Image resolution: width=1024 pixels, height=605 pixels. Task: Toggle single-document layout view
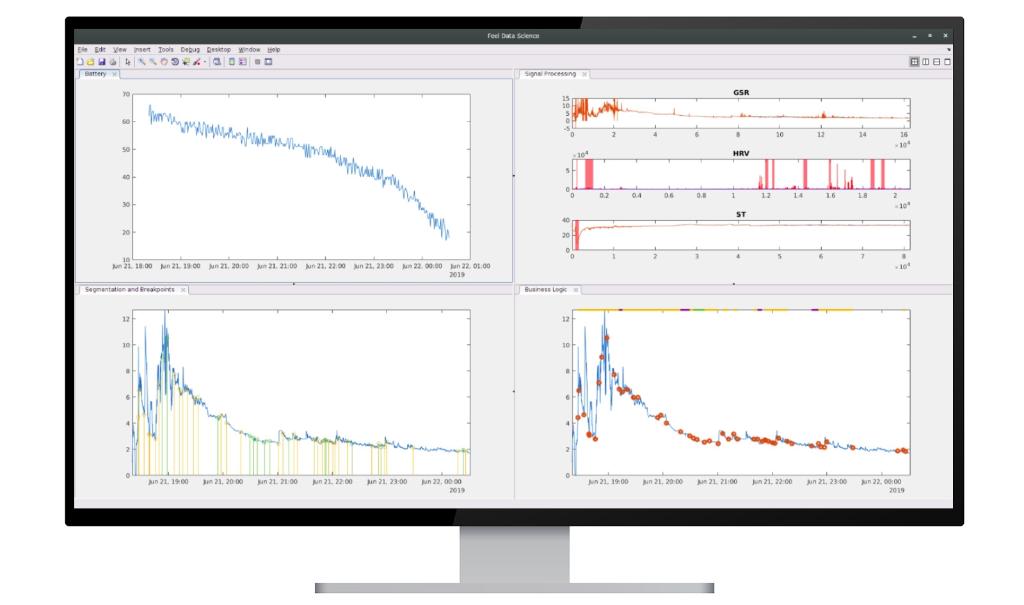point(947,62)
